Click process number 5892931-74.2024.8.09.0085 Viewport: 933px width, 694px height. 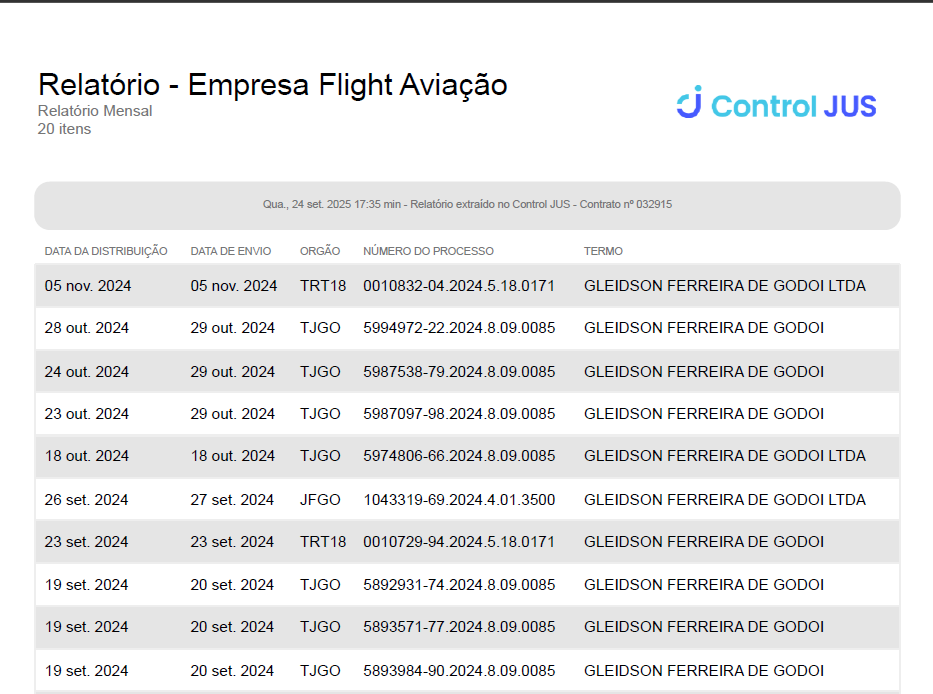[459, 585]
